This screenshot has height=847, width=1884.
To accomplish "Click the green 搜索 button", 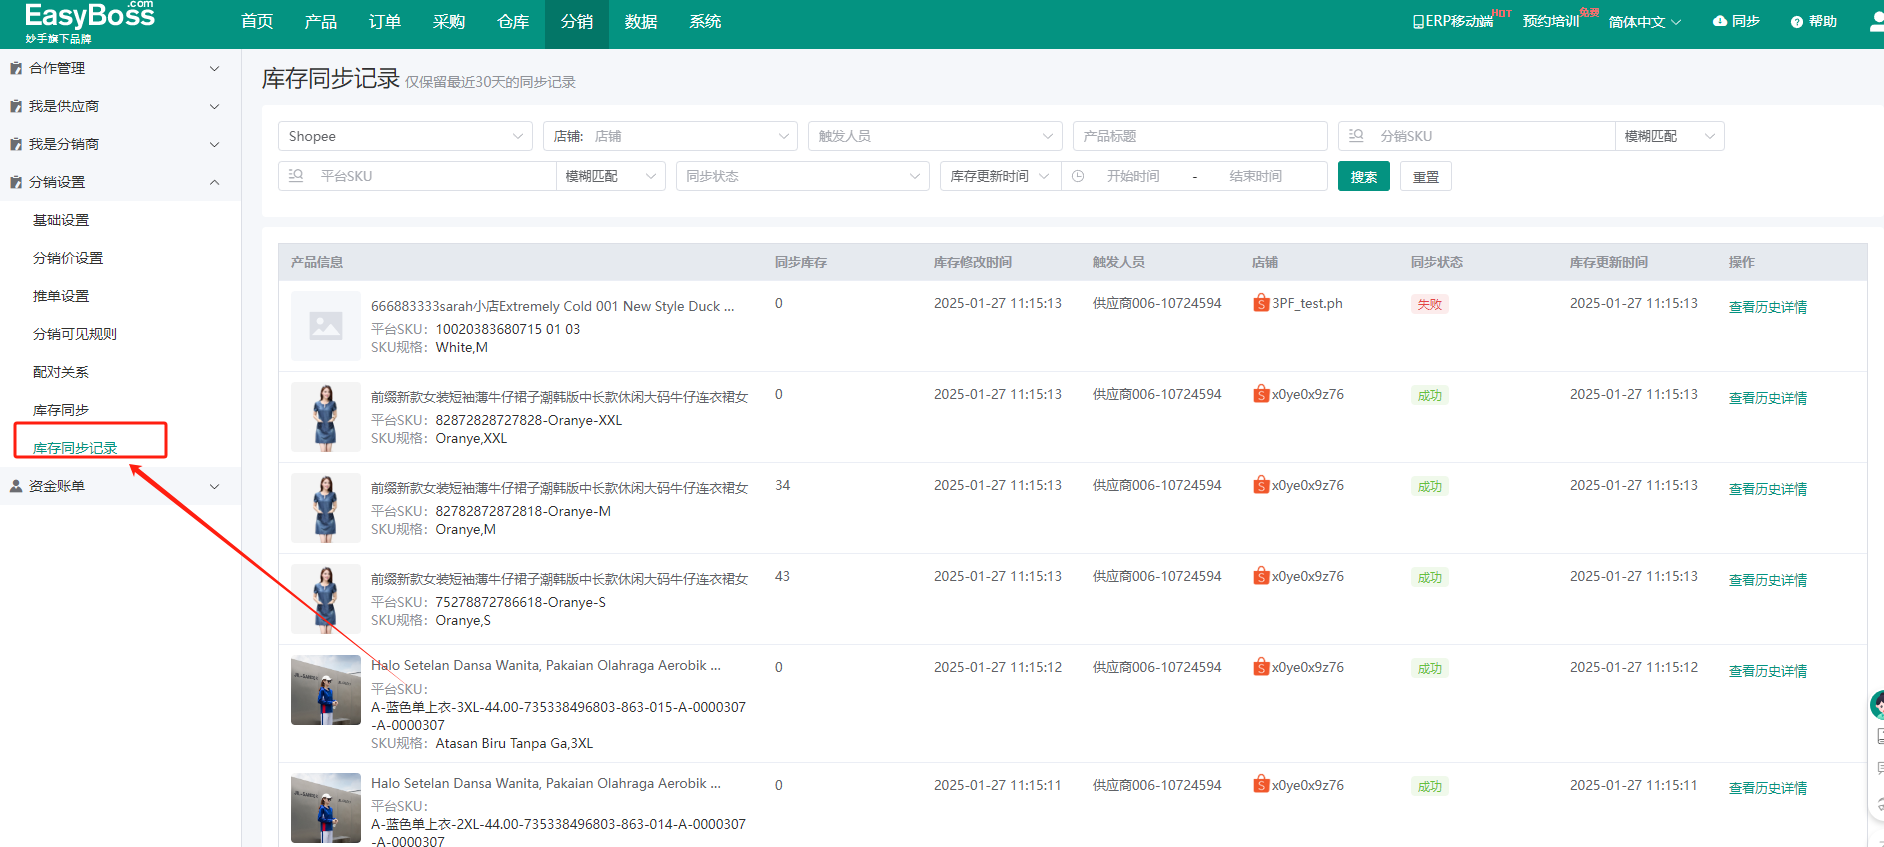I will pos(1363,177).
